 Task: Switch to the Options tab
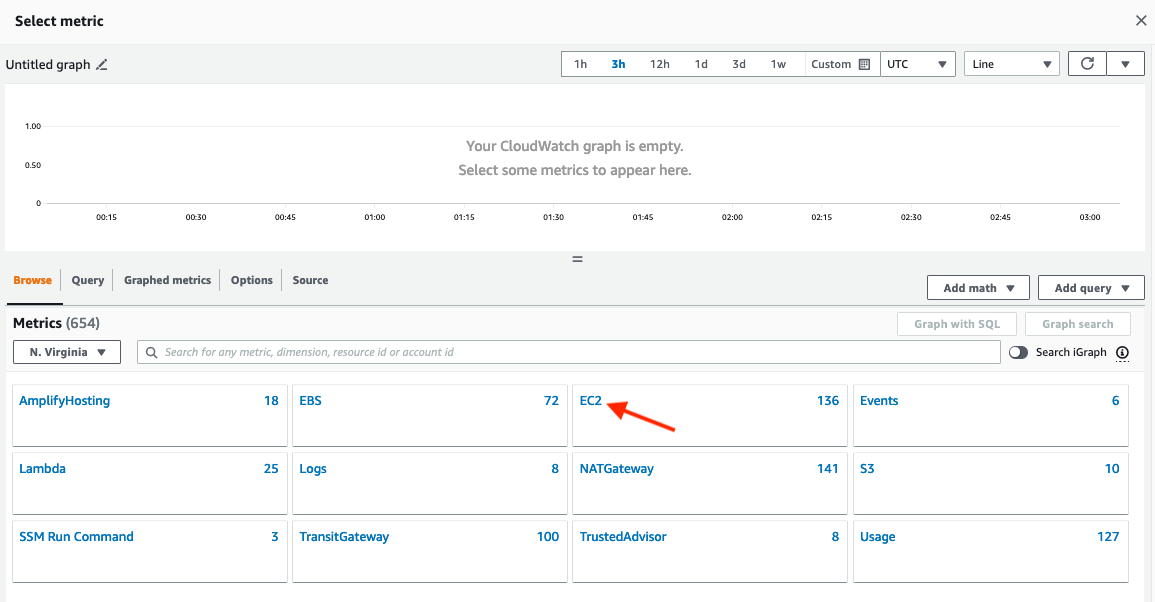click(252, 280)
